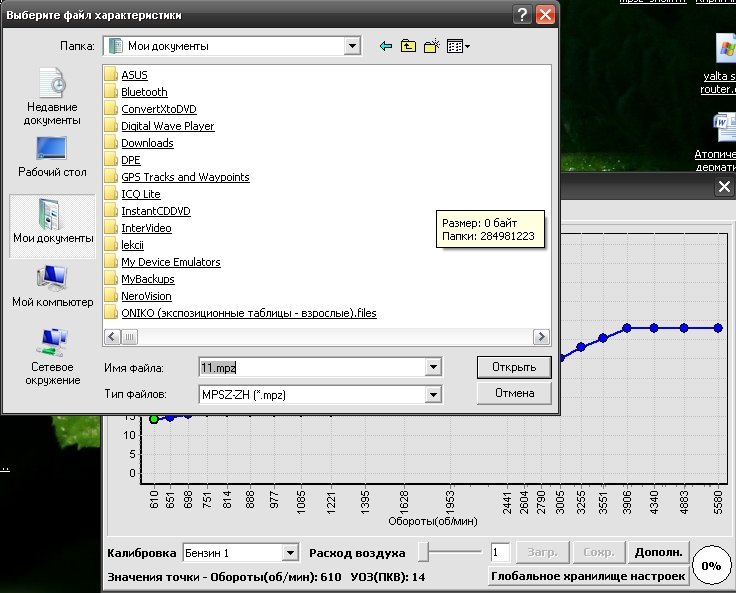Screen dimensions: 736x593
Task: Open the file type MPSZ-ZH dropdown
Action: [432, 395]
